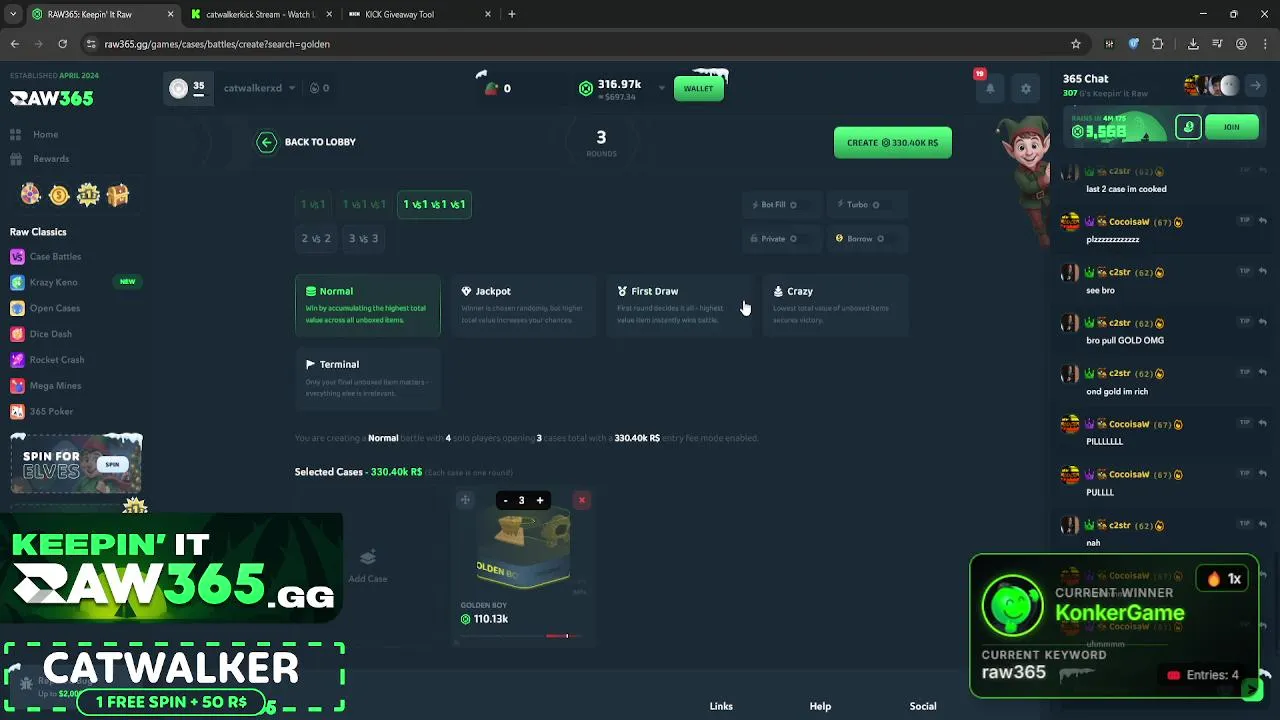Click the Spin for Elves banner
The width and height of the screenshot is (1280, 720).
point(76,464)
